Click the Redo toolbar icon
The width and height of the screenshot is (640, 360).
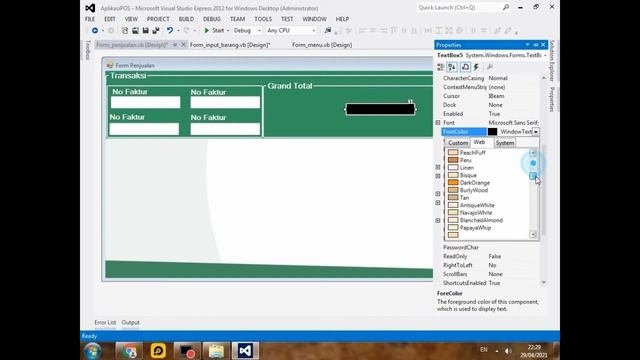[x=187, y=31]
